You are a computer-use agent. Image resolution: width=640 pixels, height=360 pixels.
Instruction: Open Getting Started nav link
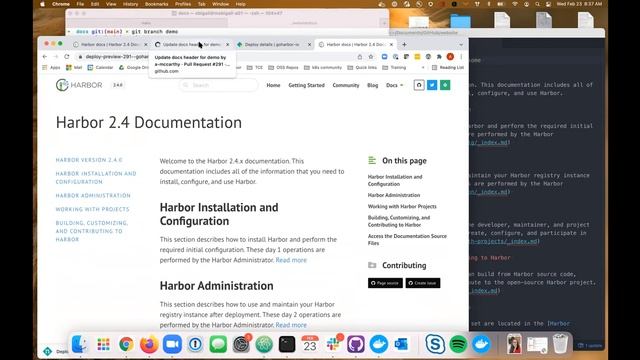pos(306,85)
